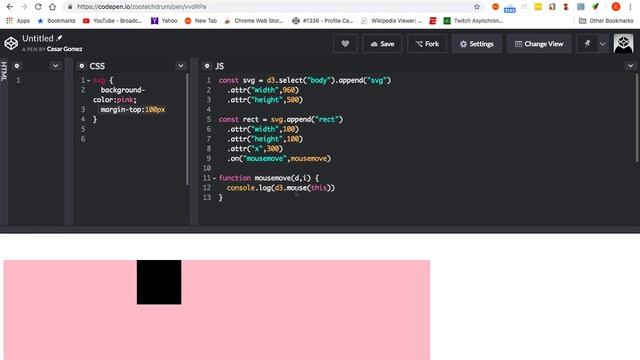Click the orange circular extension icon
Image resolution: width=640 pixels, height=360 pixels.
(495, 7)
